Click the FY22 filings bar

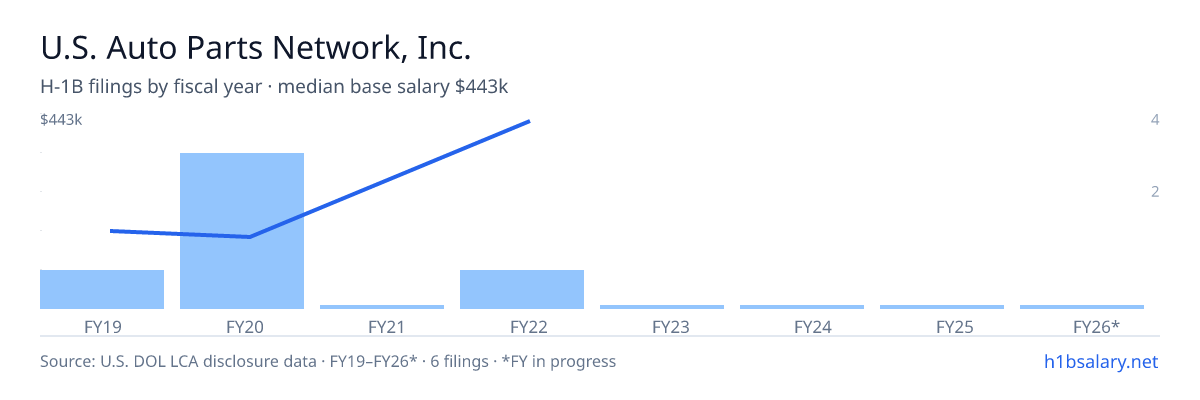pos(522,289)
